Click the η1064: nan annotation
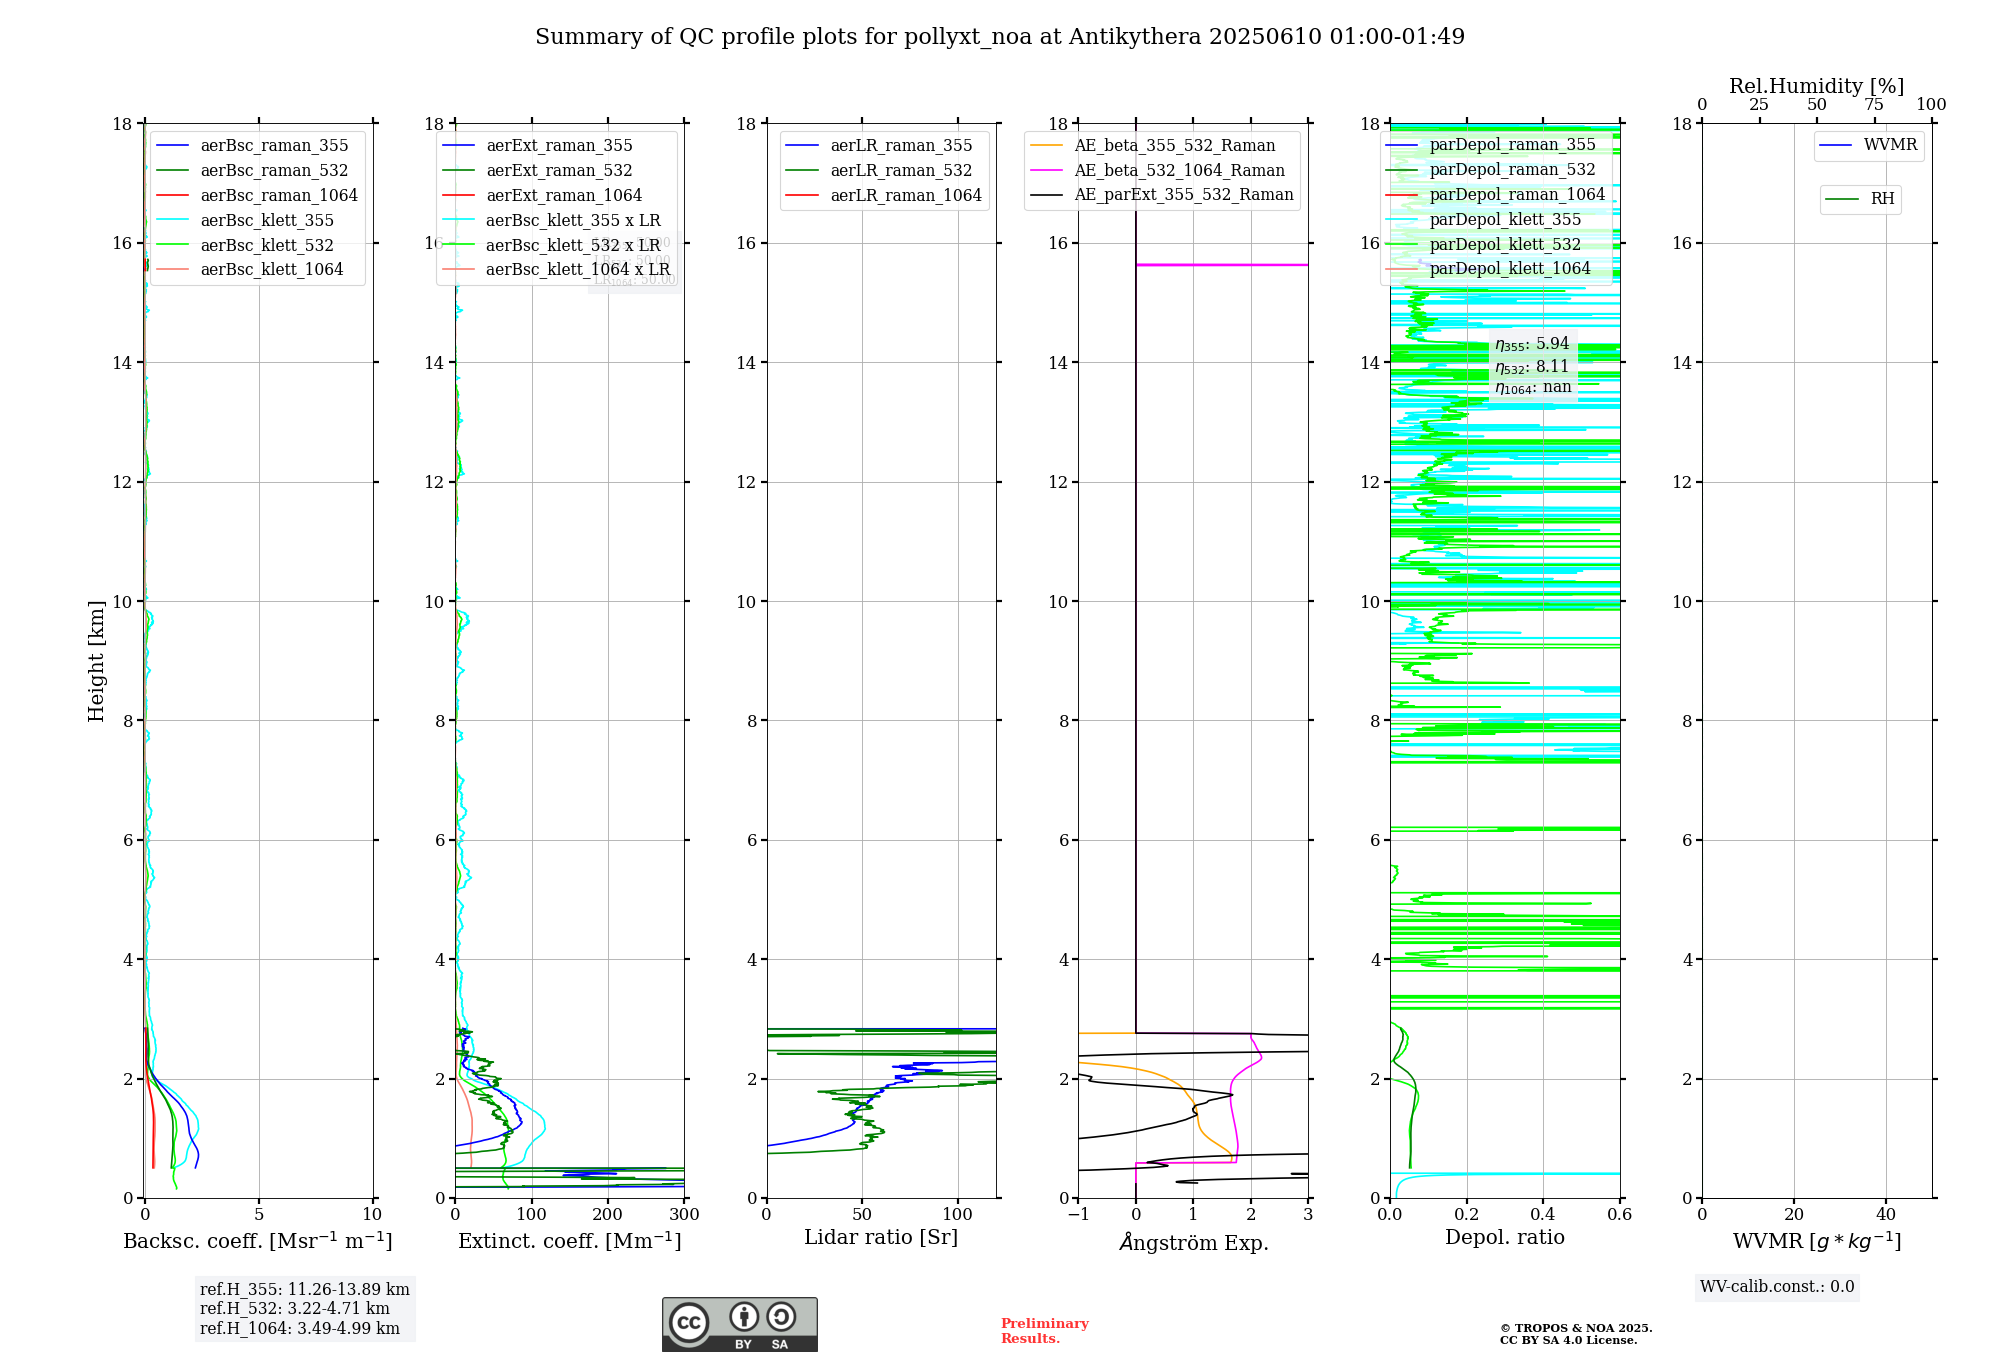The width and height of the screenshot is (2000, 1360). 1533,388
